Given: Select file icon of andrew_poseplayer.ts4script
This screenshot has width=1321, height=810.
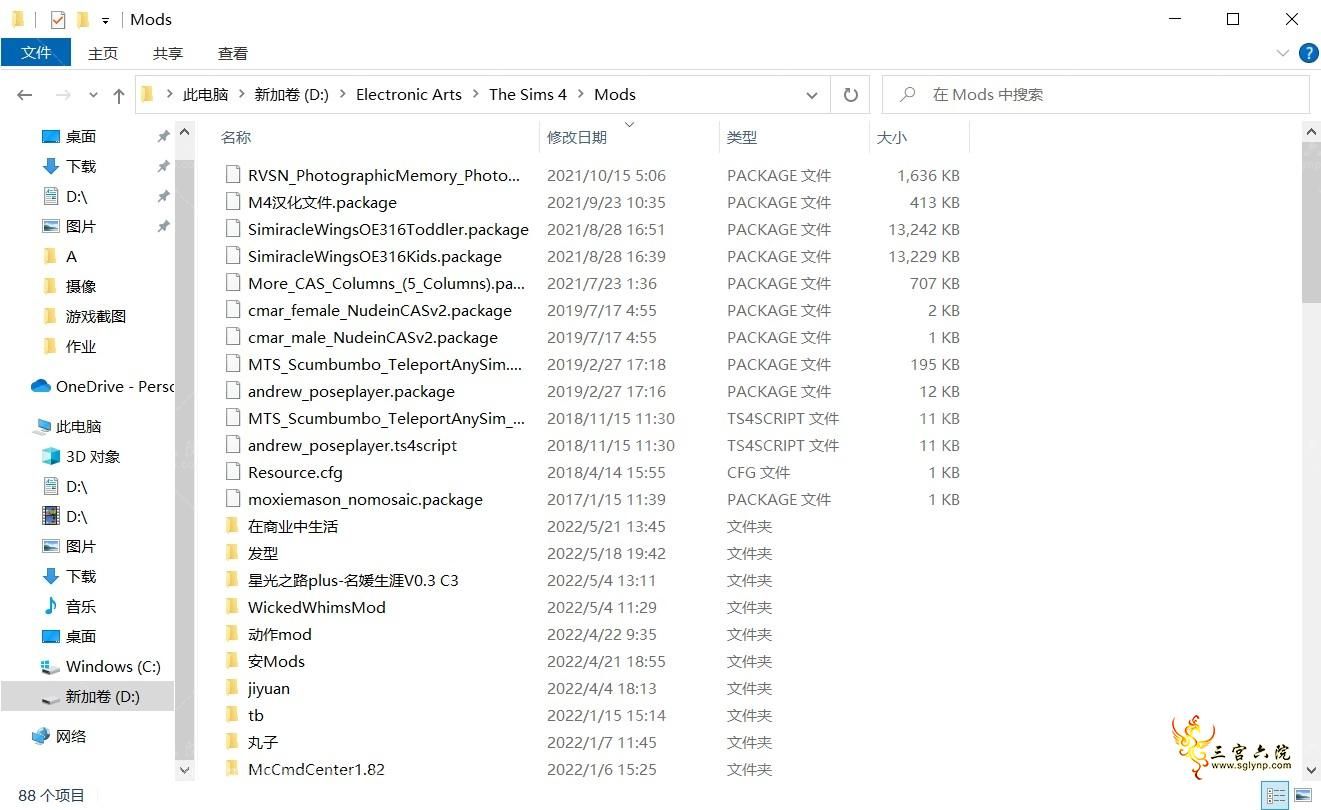Looking at the screenshot, I should (x=233, y=445).
